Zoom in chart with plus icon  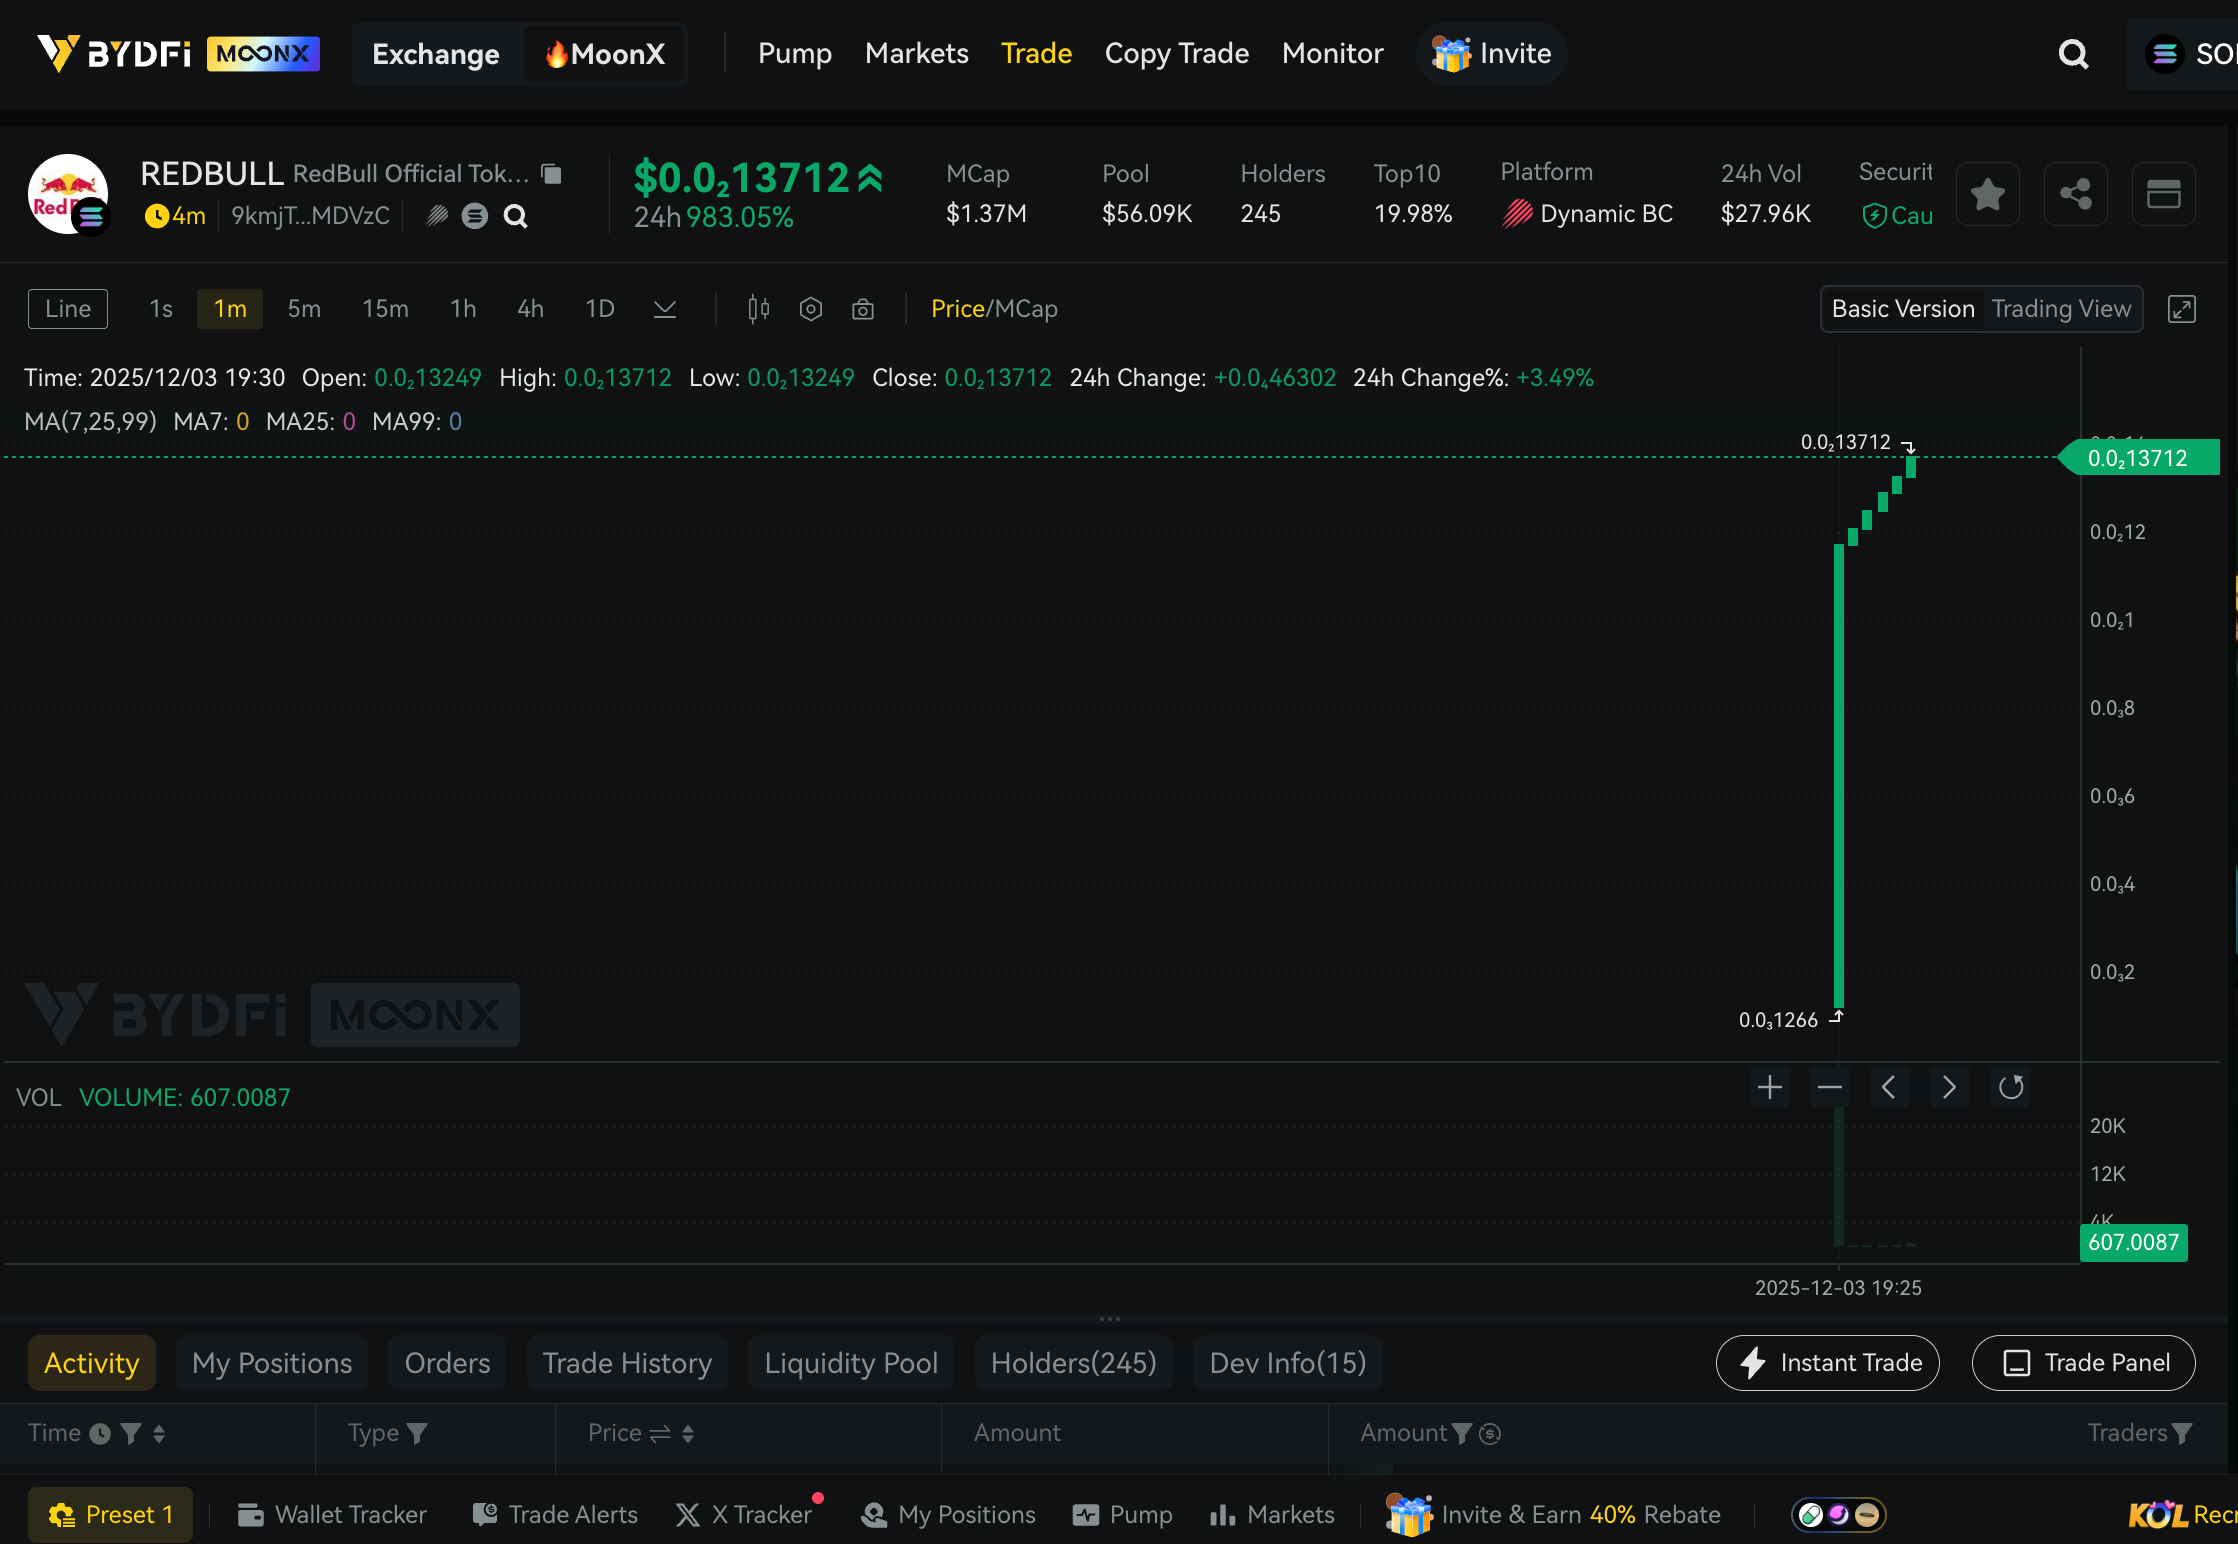click(1769, 1087)
